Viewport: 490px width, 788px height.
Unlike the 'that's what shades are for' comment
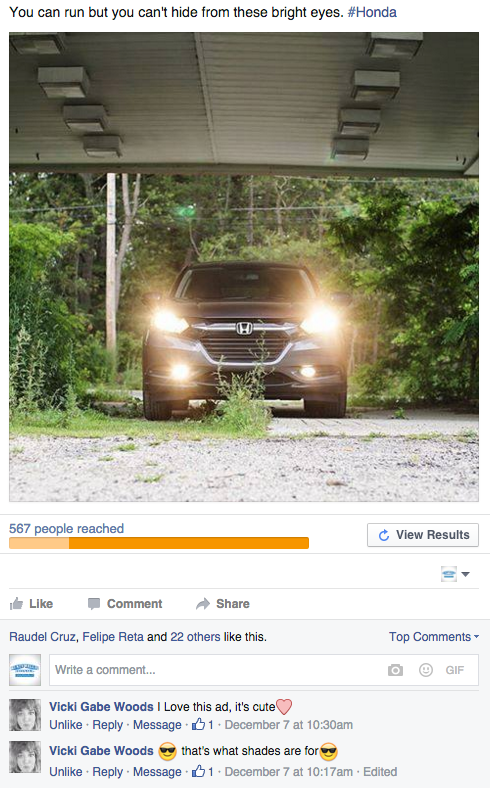point(65,771)
